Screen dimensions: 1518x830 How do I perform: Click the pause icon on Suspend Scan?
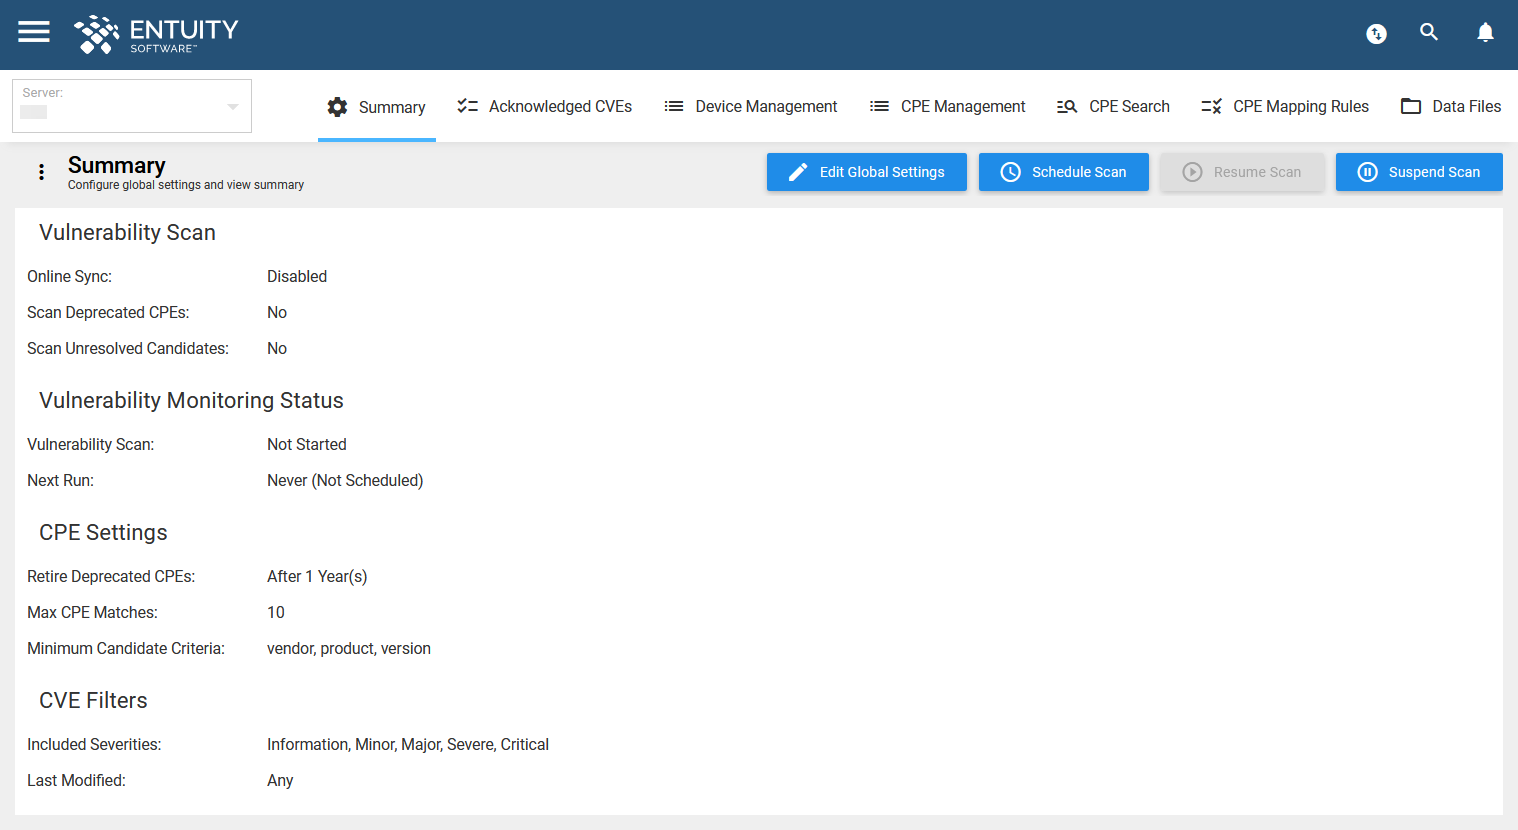tap(1367, 171)
